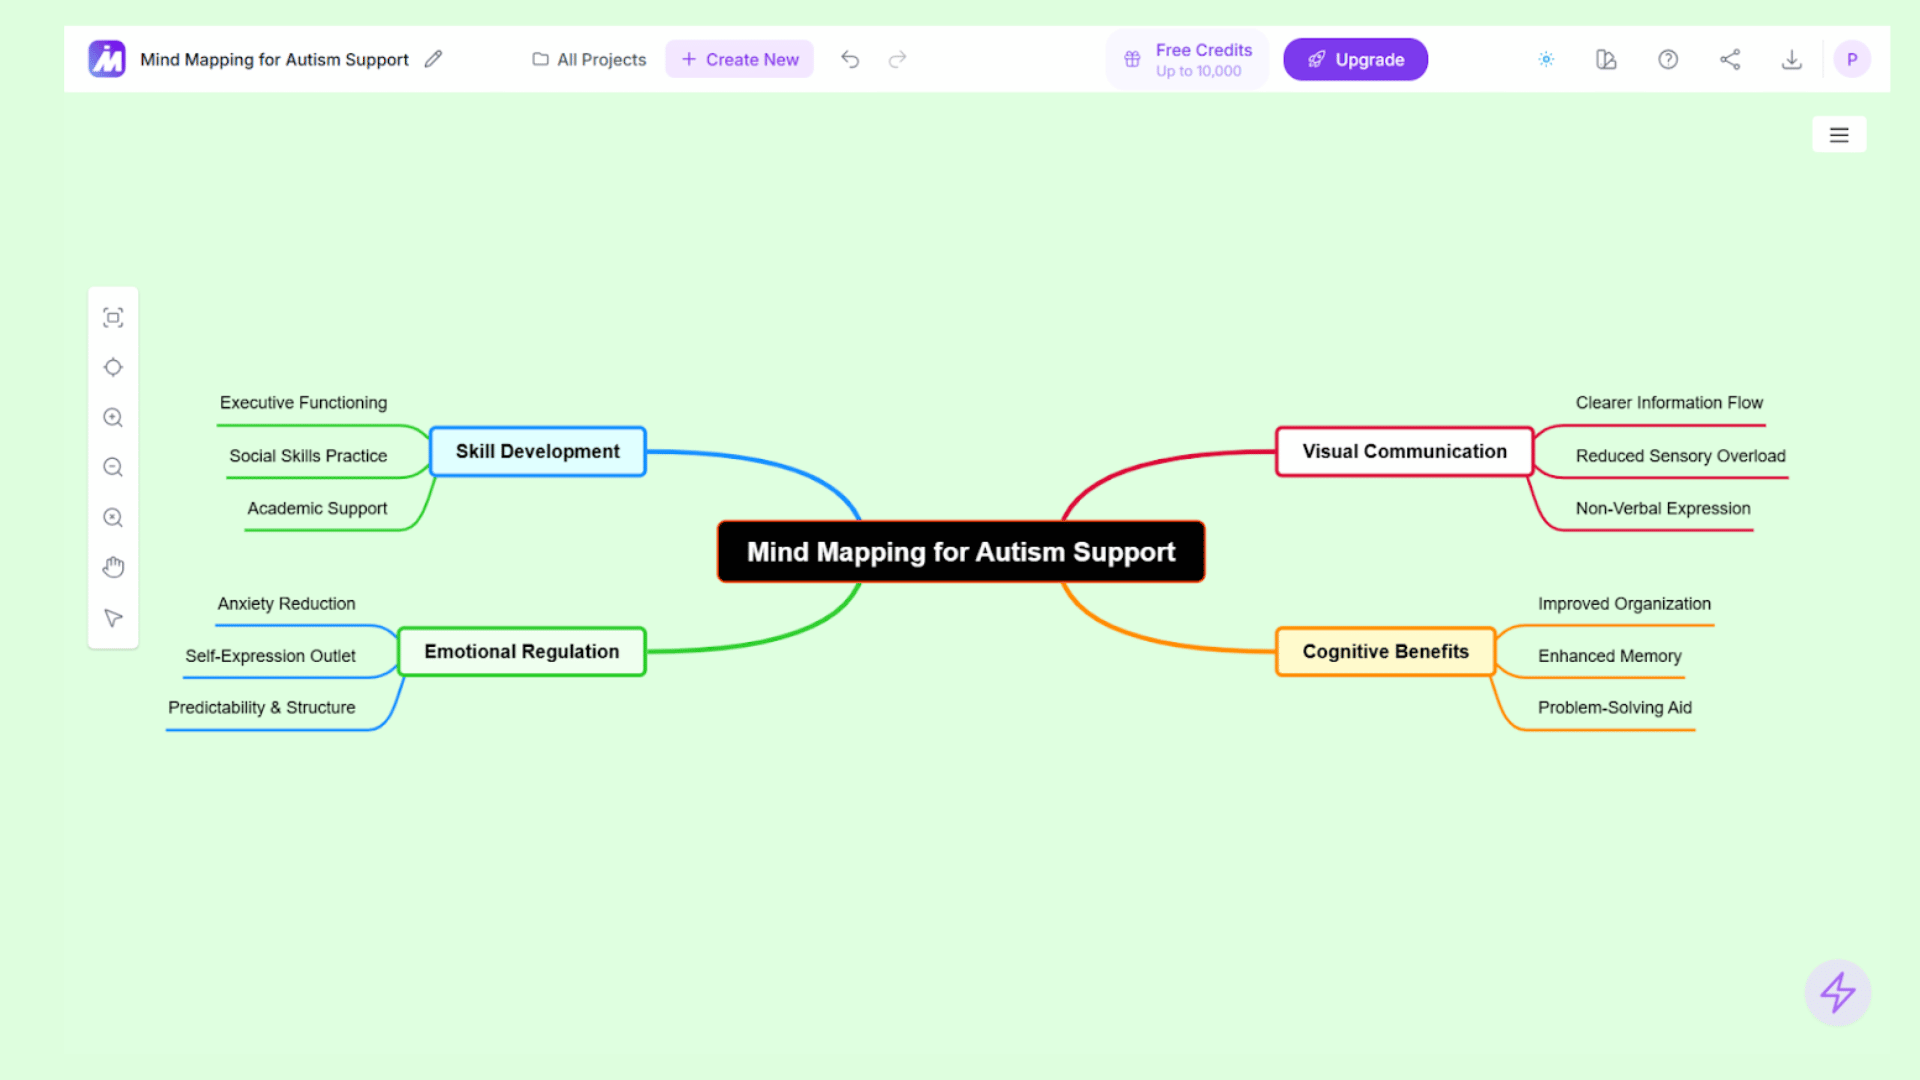Fit the mind map to screen

(x=113, y=317)
